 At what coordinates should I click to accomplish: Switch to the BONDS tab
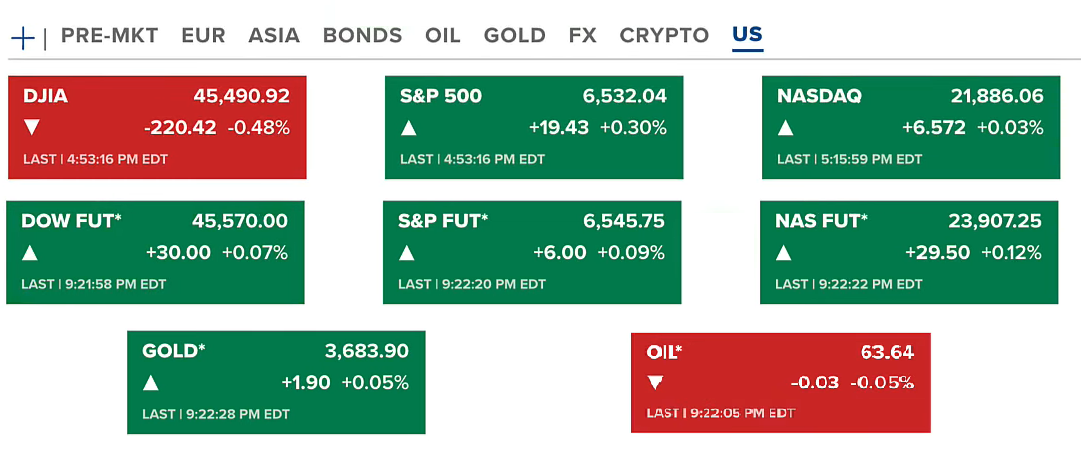coord(362,35)
